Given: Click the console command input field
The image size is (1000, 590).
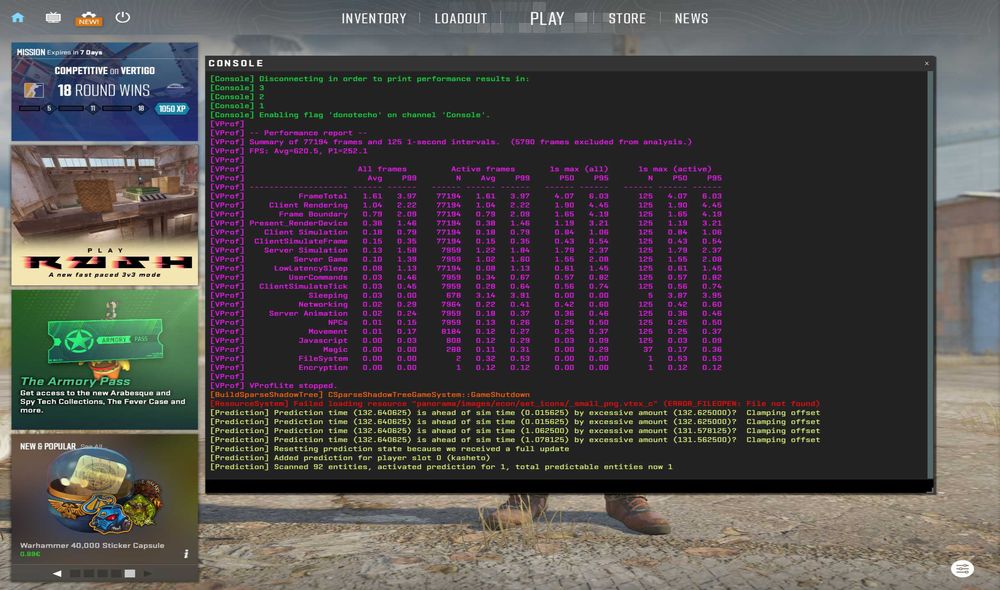Looking at the screenshot, I should (568, 486).
